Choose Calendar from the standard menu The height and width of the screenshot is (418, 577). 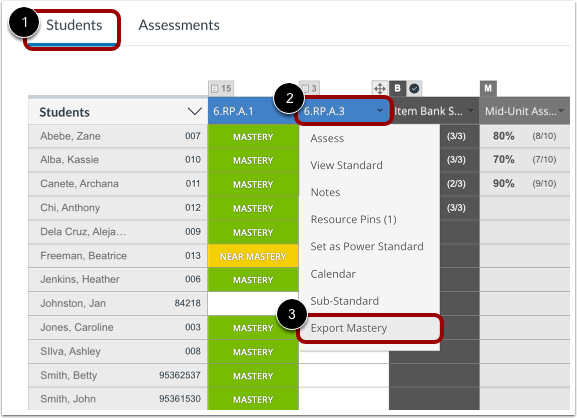pyautogui.click(x=333, y=274)
